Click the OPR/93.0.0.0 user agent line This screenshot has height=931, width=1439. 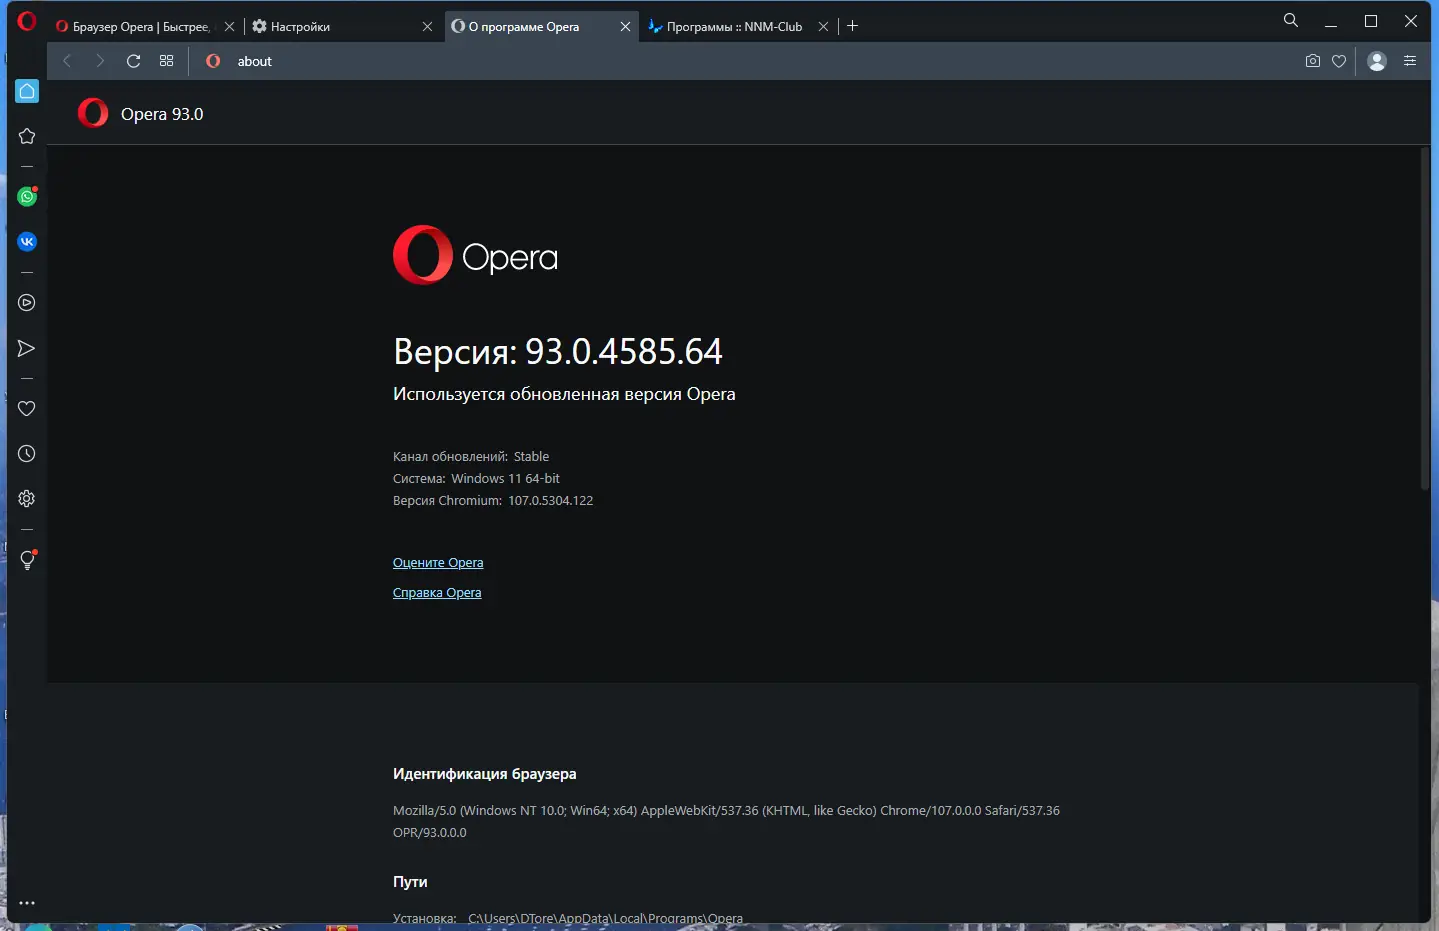[x=430, y=833]
